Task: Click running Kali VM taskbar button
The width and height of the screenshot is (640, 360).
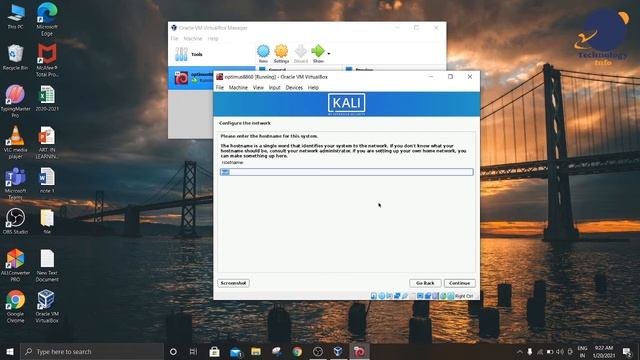Action: [359, 351]
